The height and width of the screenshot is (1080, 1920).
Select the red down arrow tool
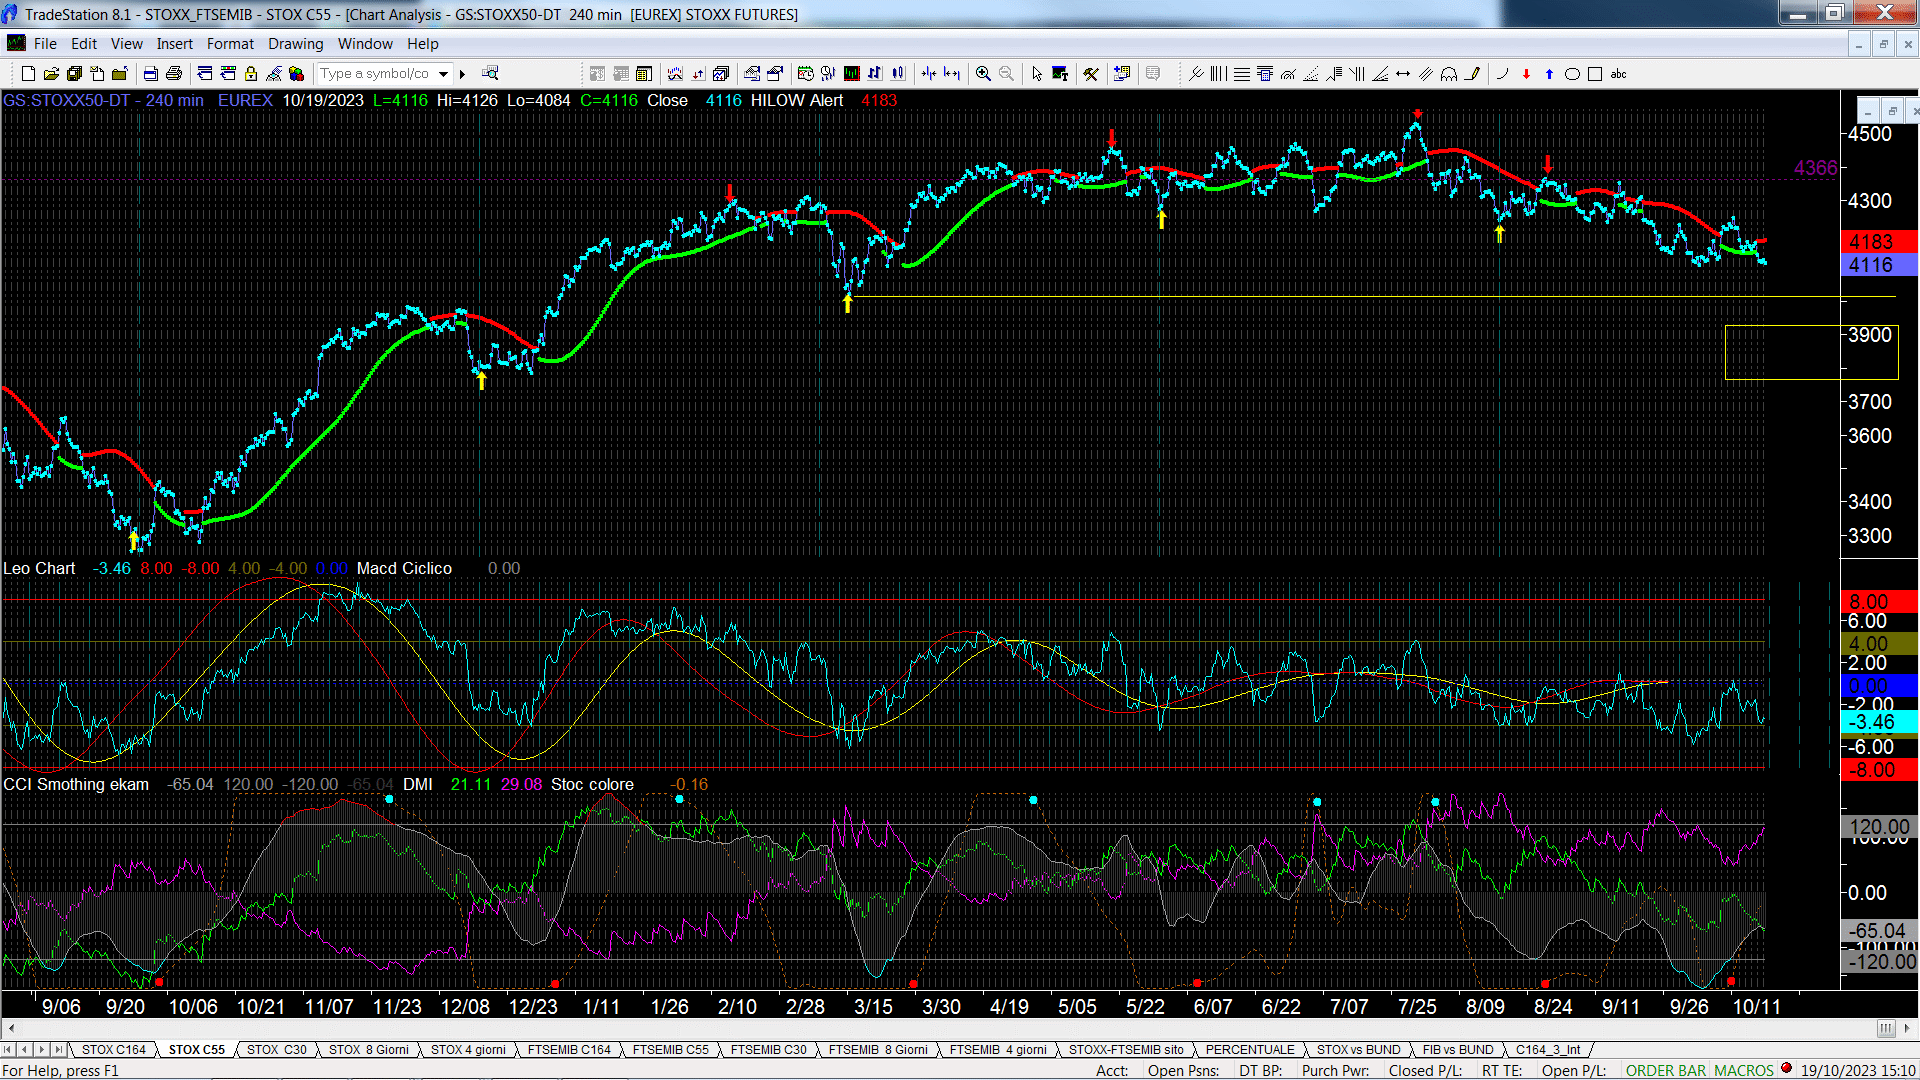coord(1526,73)
